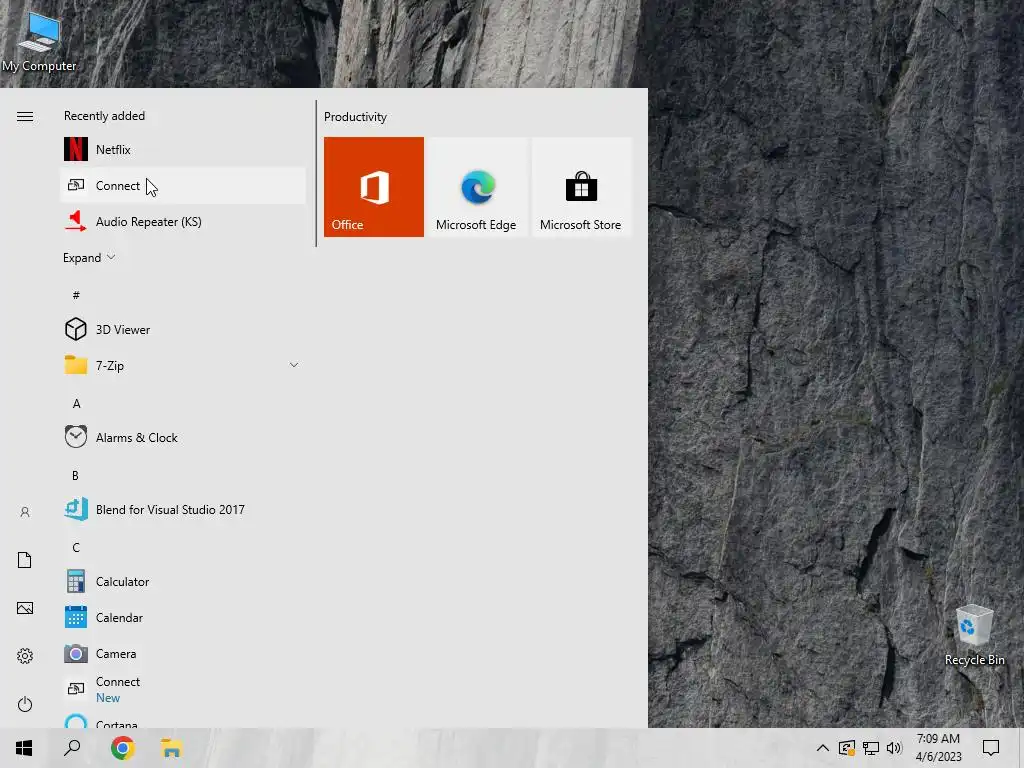Open the network icon in tray
Screen dimensions: 1024x768
[871, 748]
